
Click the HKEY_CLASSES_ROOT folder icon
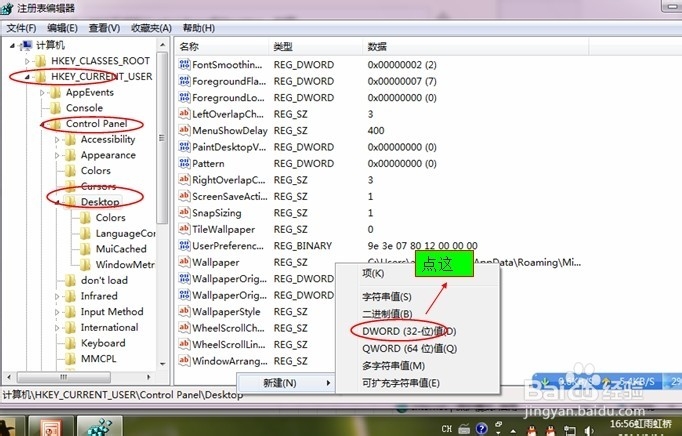point(40,61)
